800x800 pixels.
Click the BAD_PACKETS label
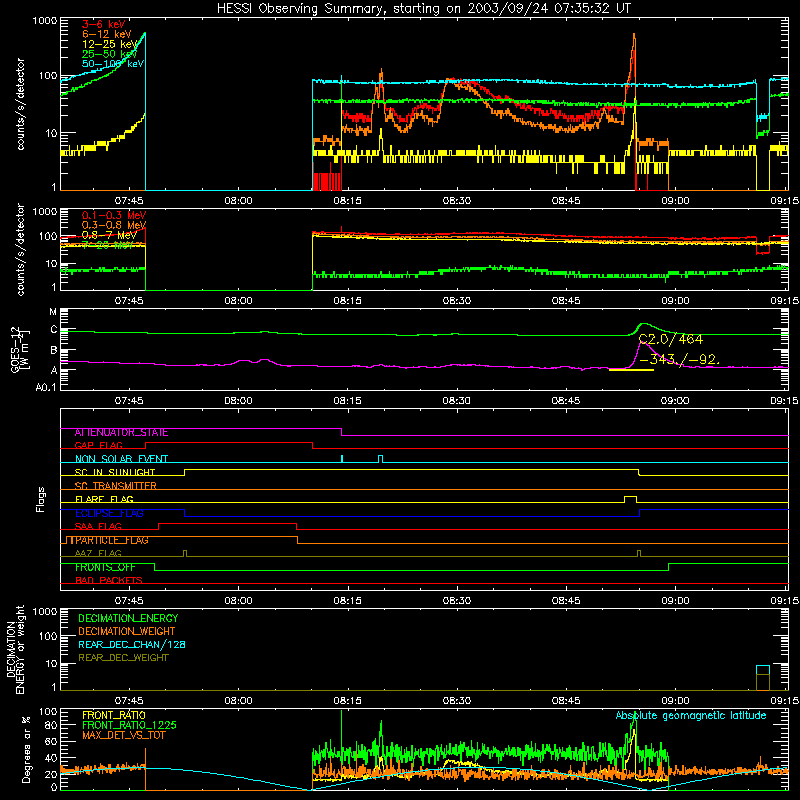109,581
